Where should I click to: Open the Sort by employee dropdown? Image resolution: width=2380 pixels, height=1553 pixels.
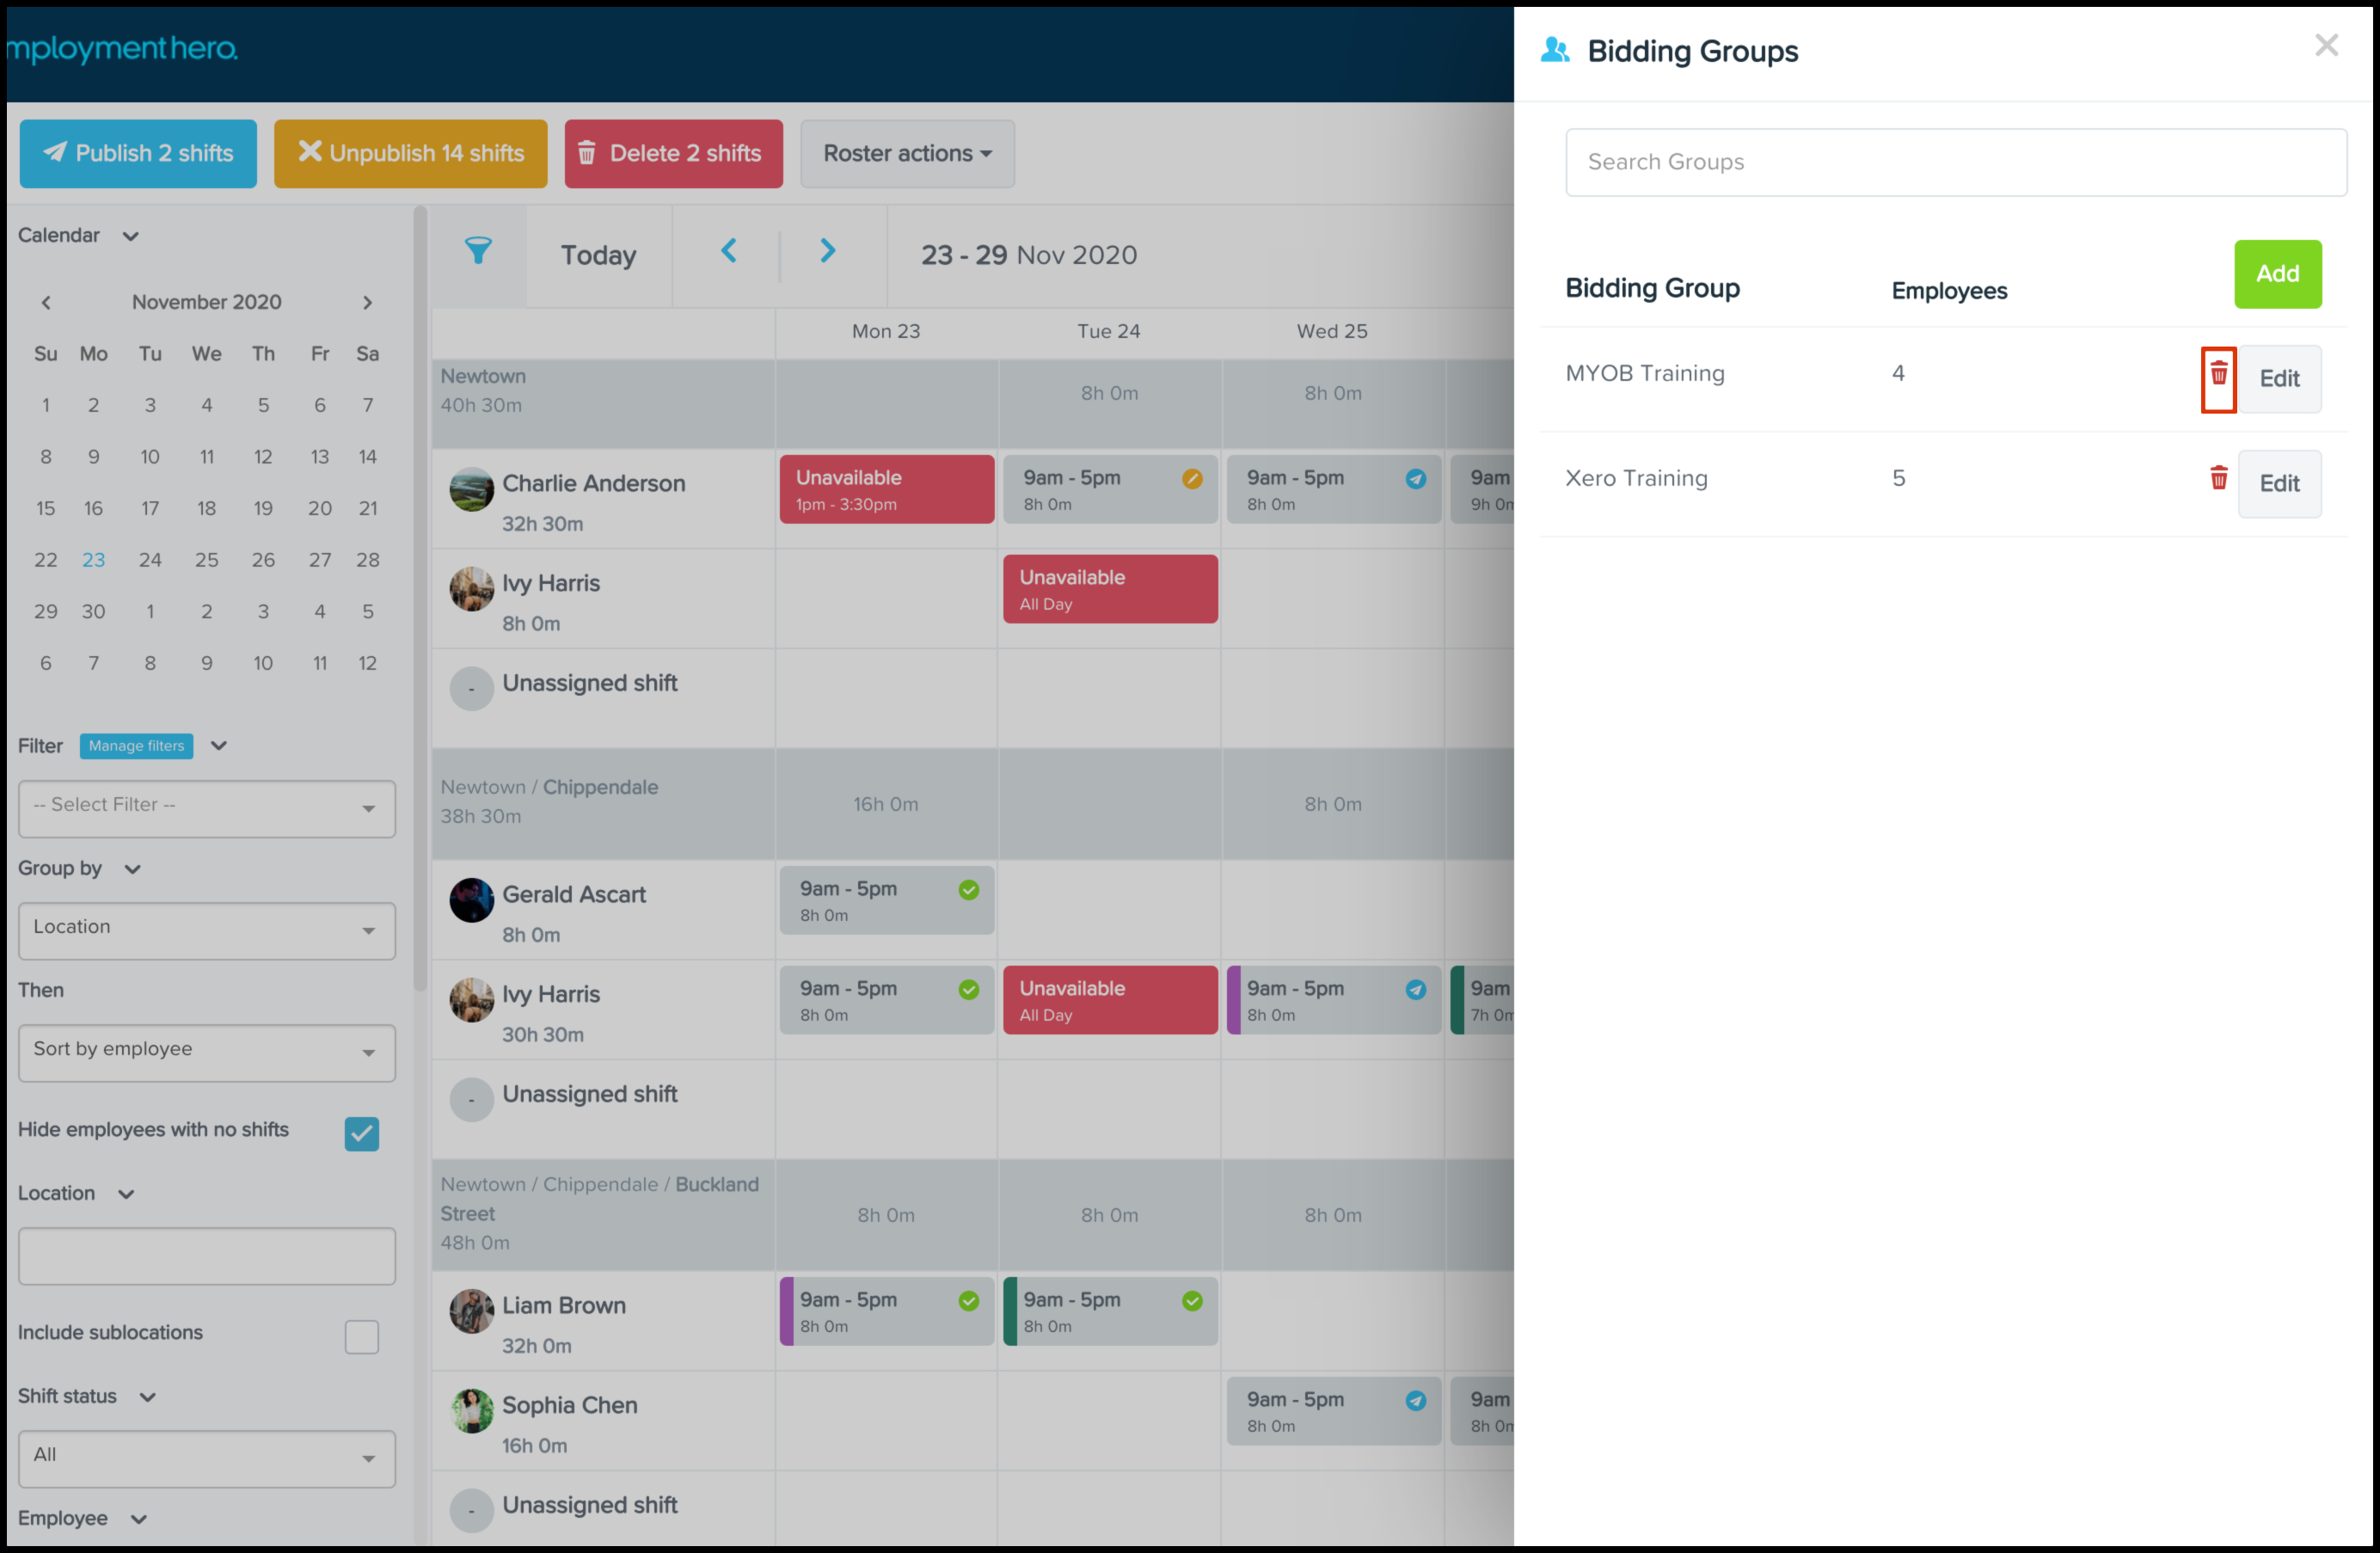[x=206, y=1052]
